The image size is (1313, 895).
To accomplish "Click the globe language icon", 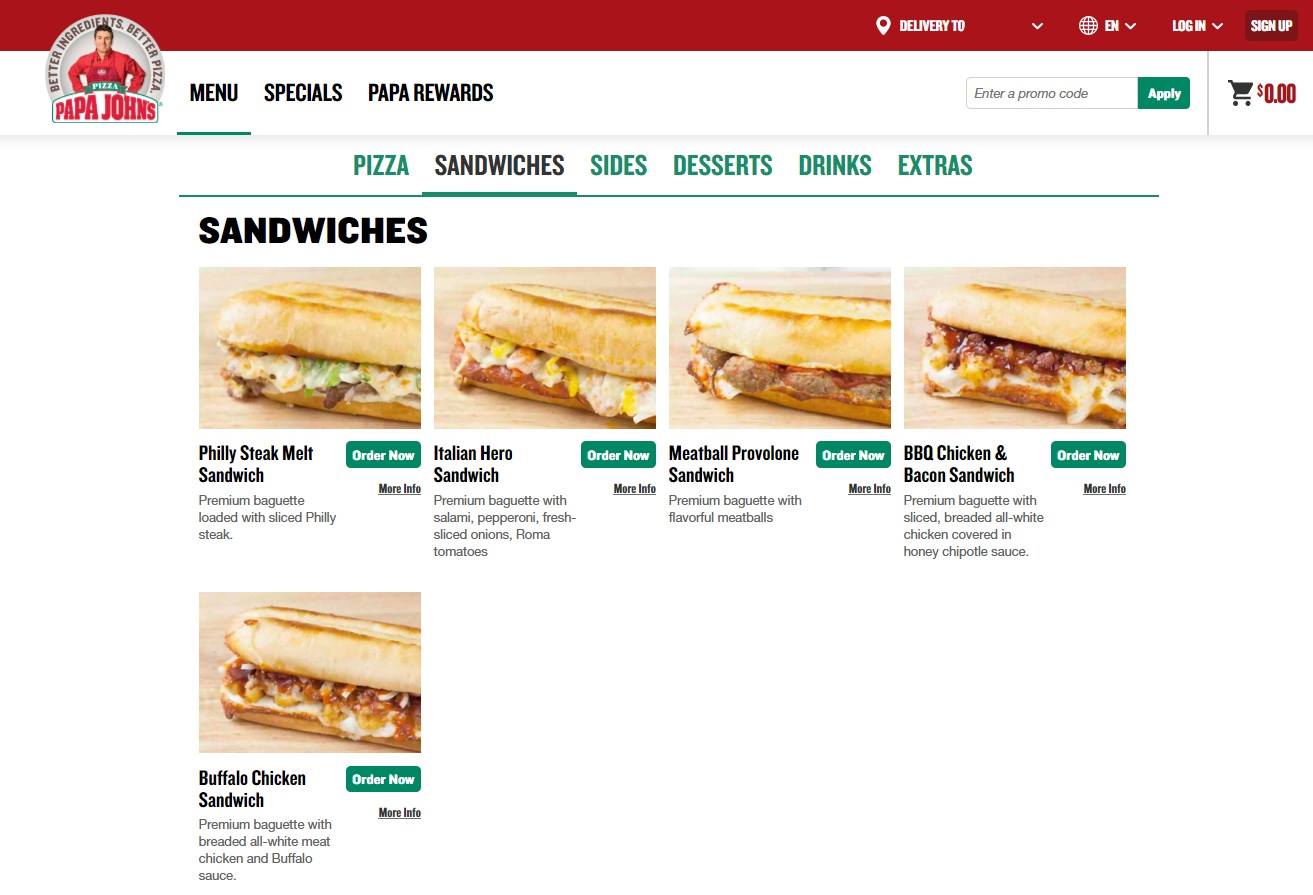I will point(1088,26).
